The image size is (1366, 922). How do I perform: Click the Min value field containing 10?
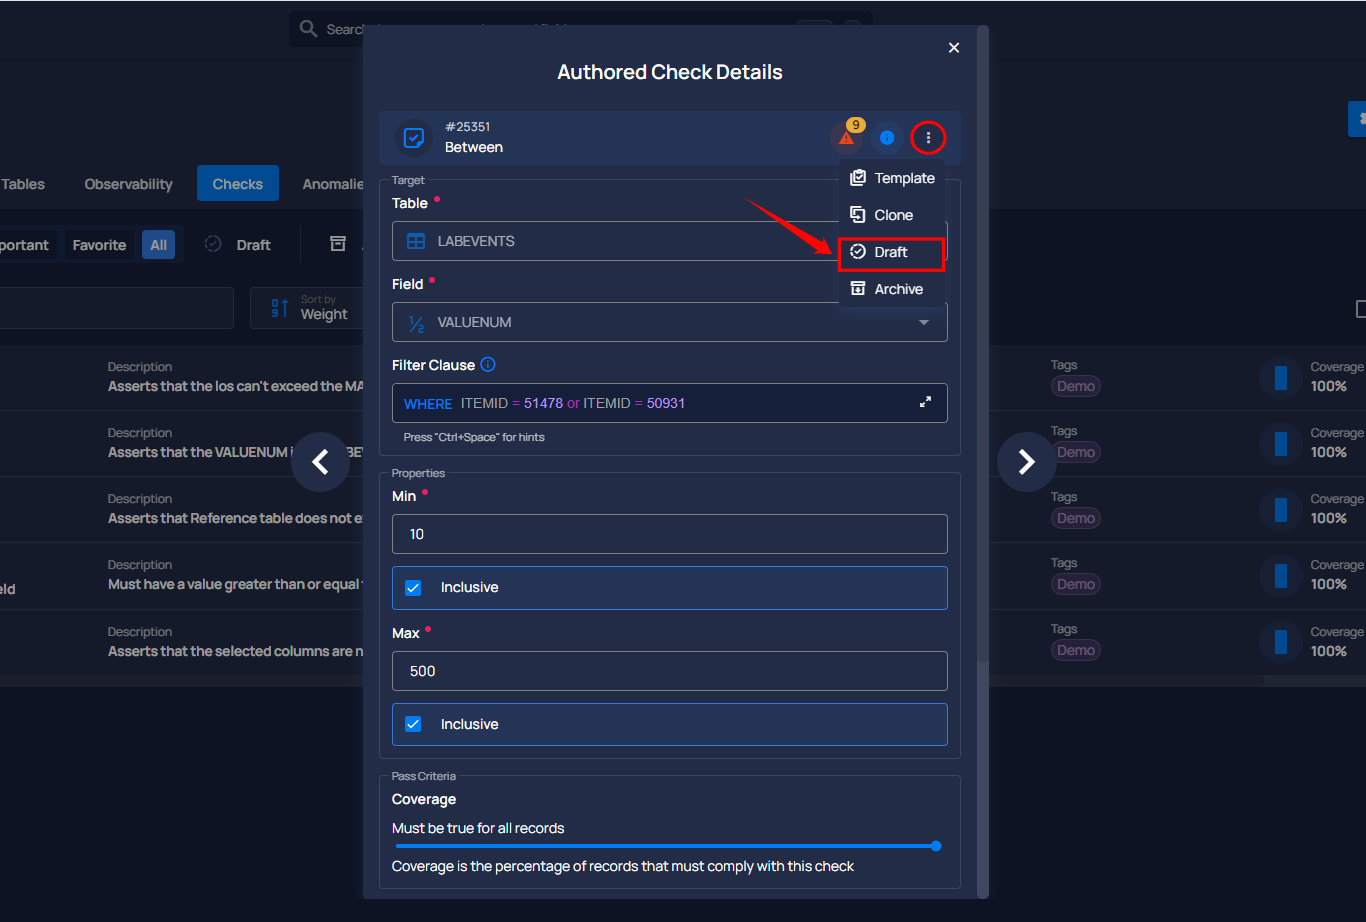coord(670,534)
